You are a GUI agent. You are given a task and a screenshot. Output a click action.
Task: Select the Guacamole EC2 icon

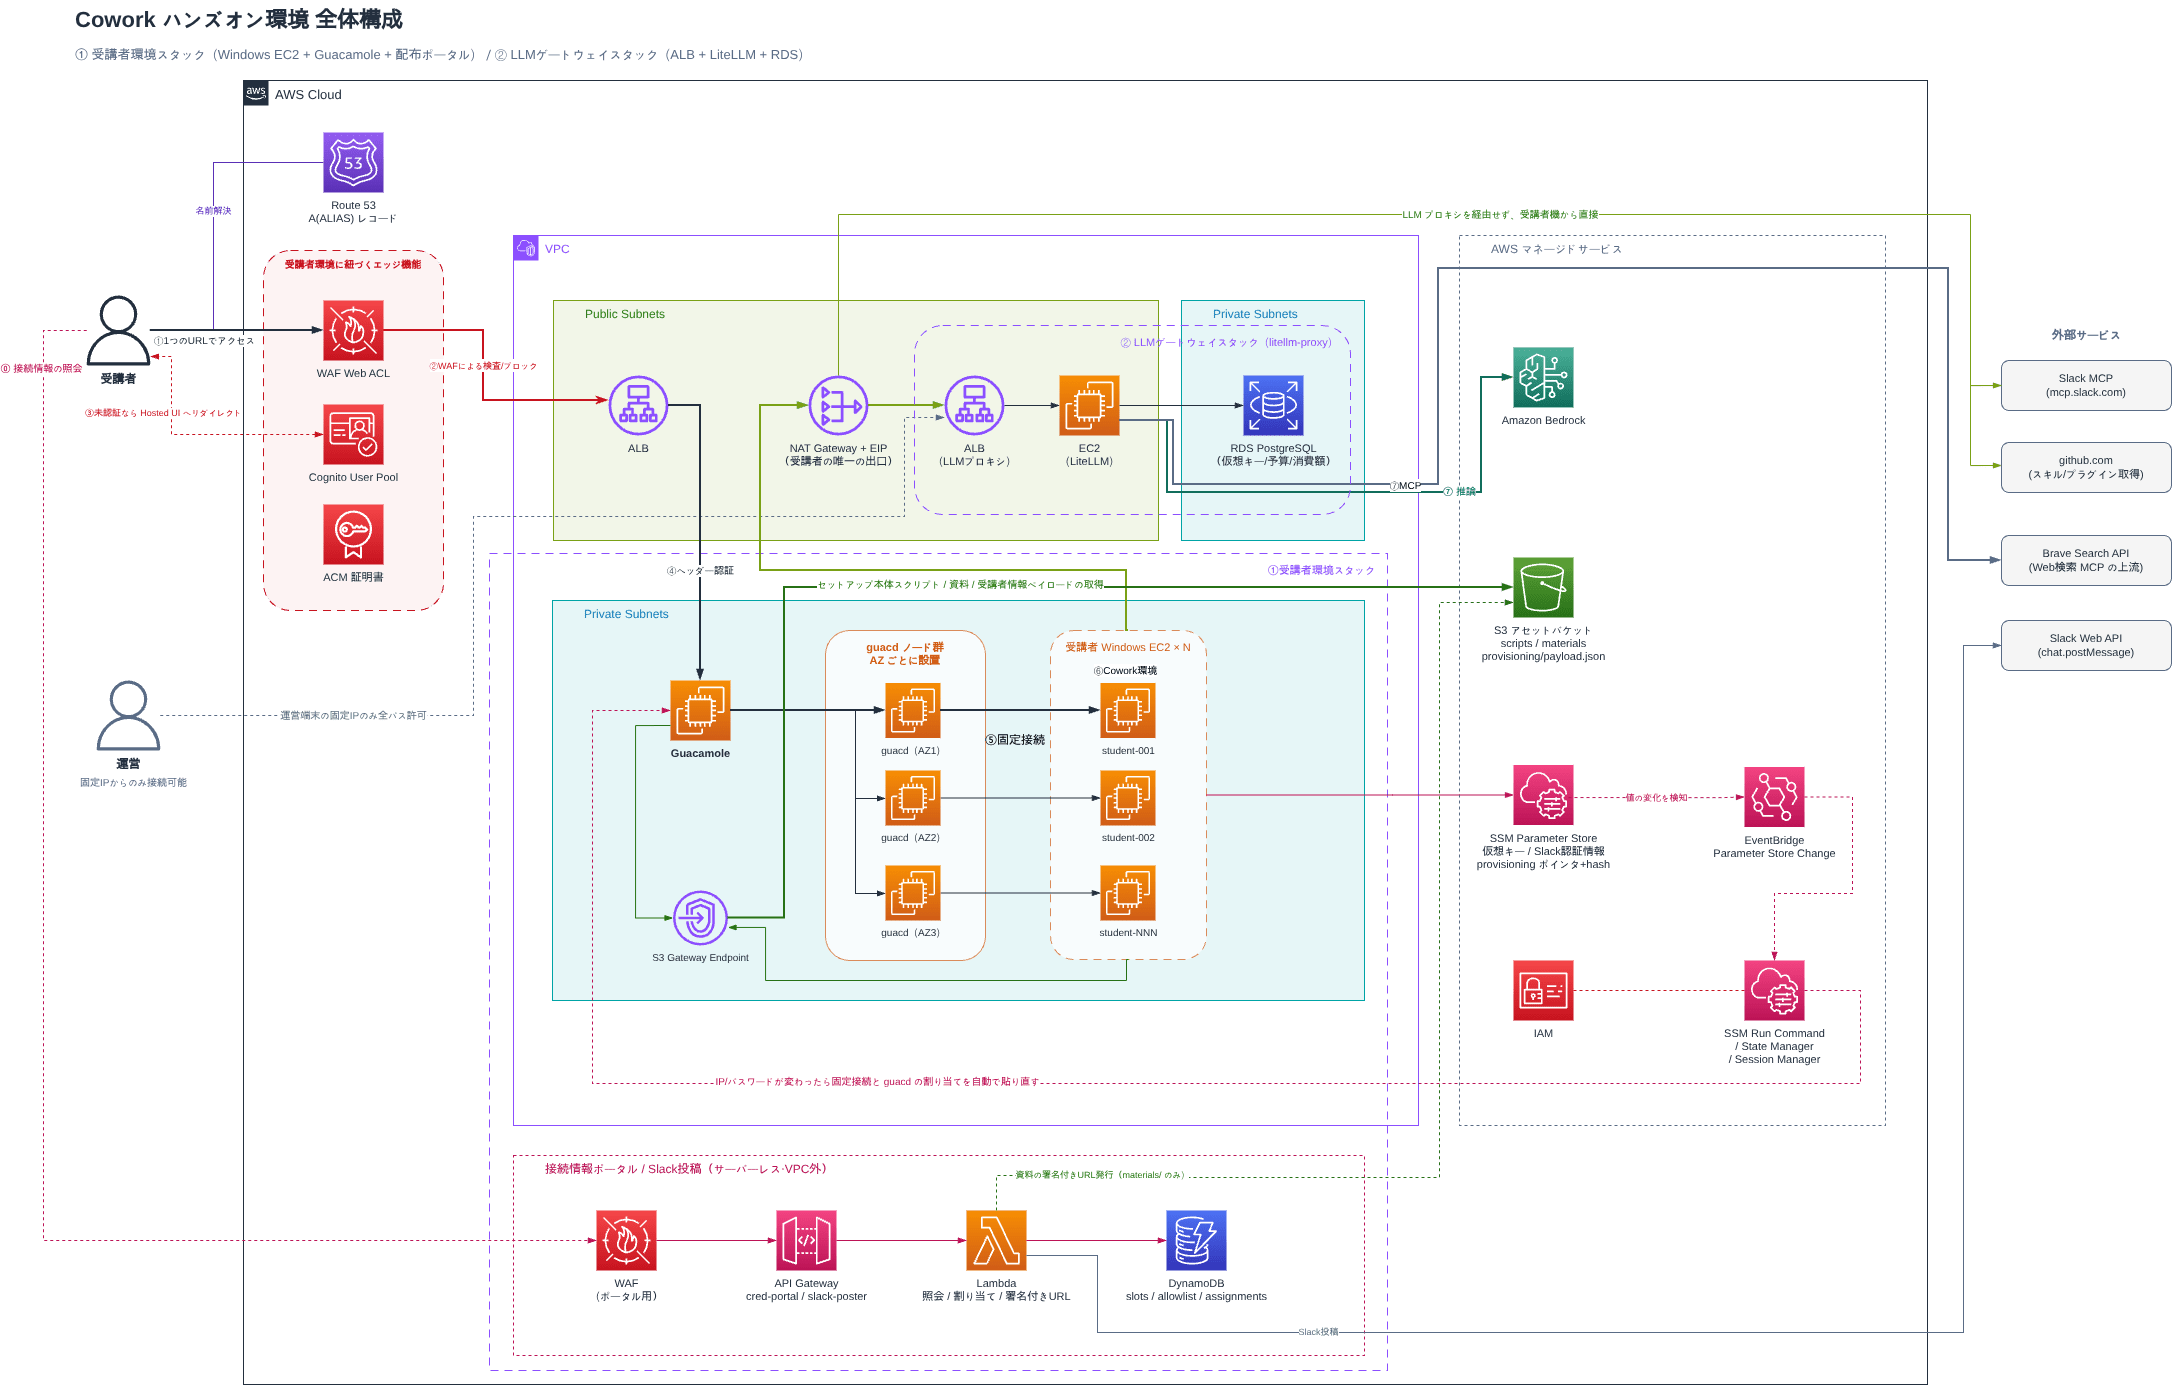(x=700, y=710)
